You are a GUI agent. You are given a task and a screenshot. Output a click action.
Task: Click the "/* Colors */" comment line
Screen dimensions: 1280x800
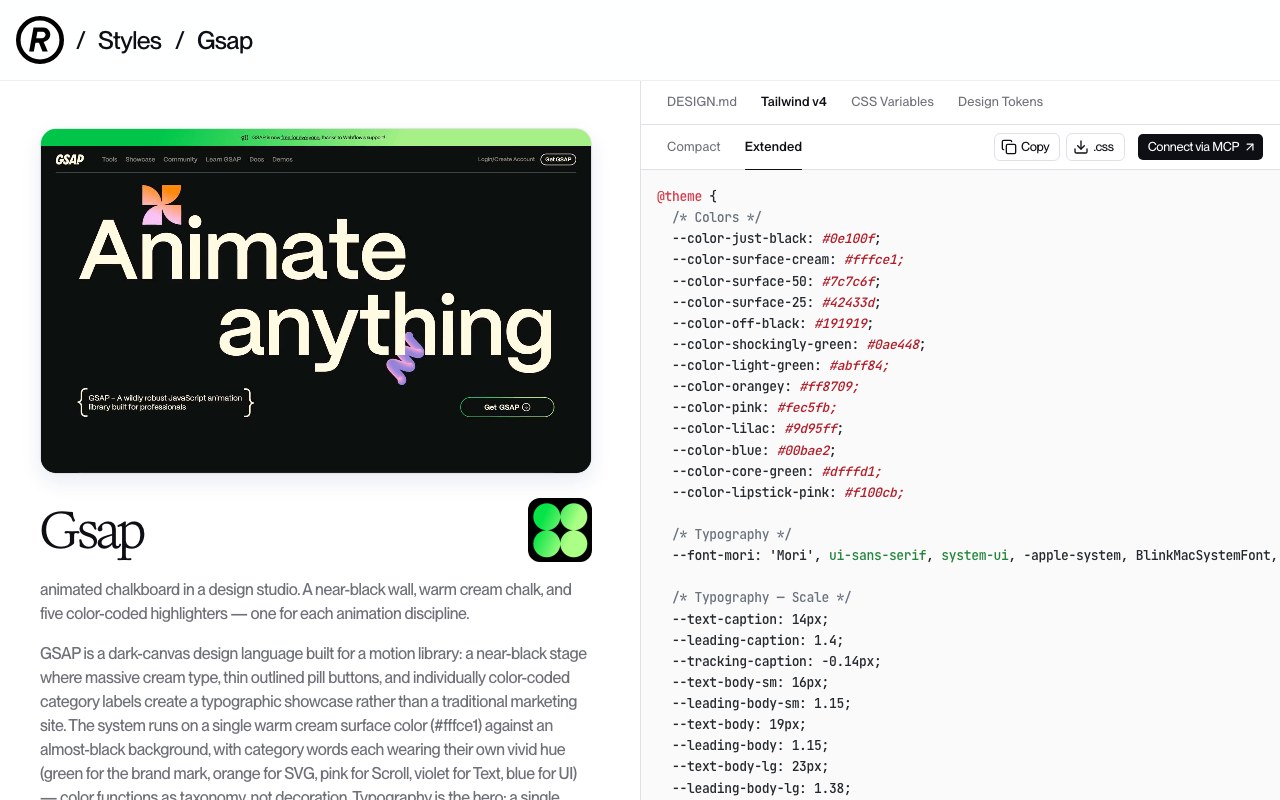pos(717,217)
